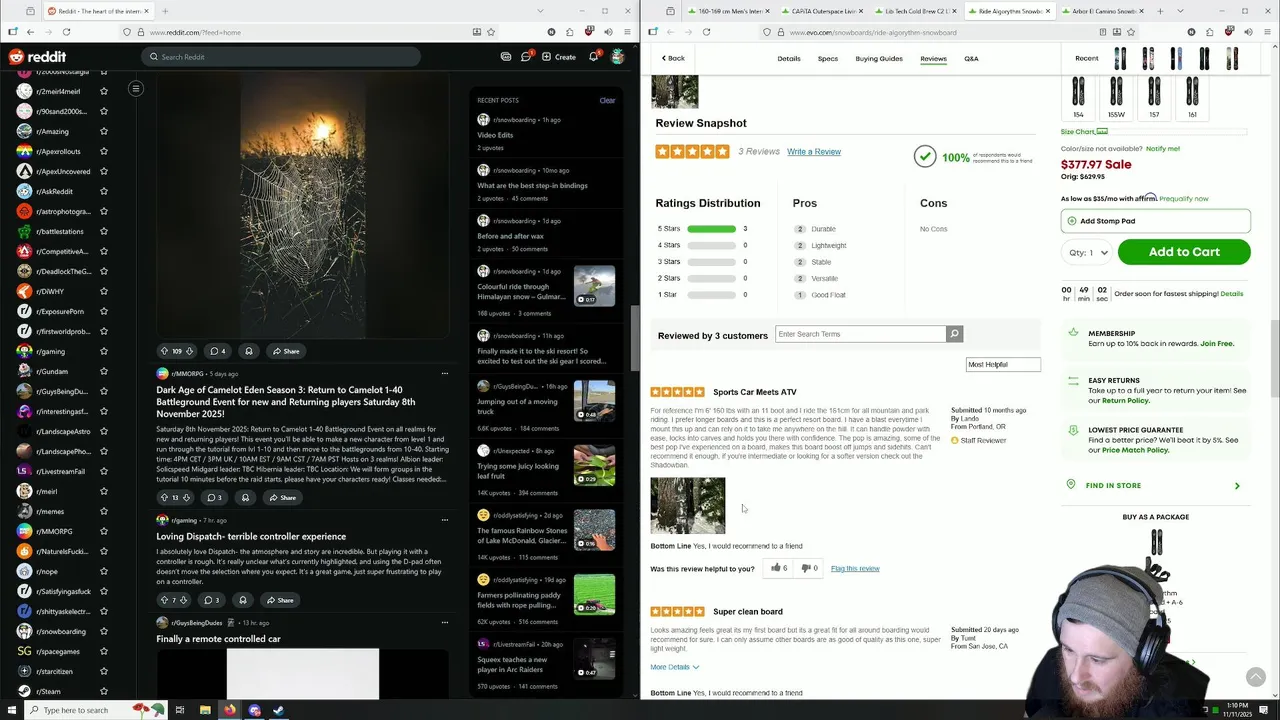Click the Reddit Create post button

(x=559, y=57)
